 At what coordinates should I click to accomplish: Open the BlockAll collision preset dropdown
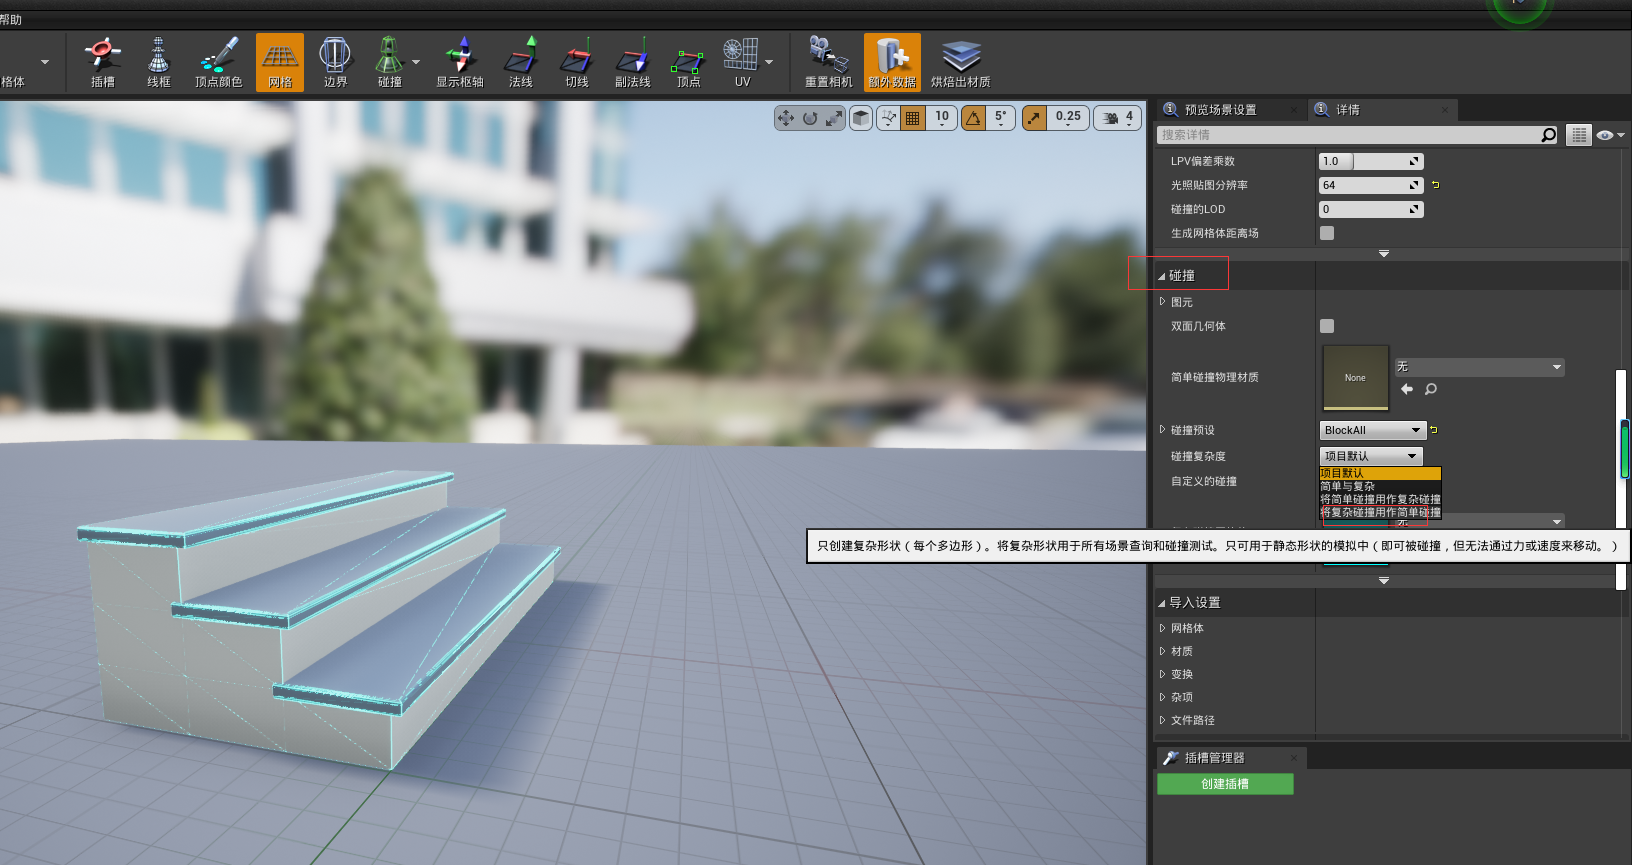click(1372, 430)
